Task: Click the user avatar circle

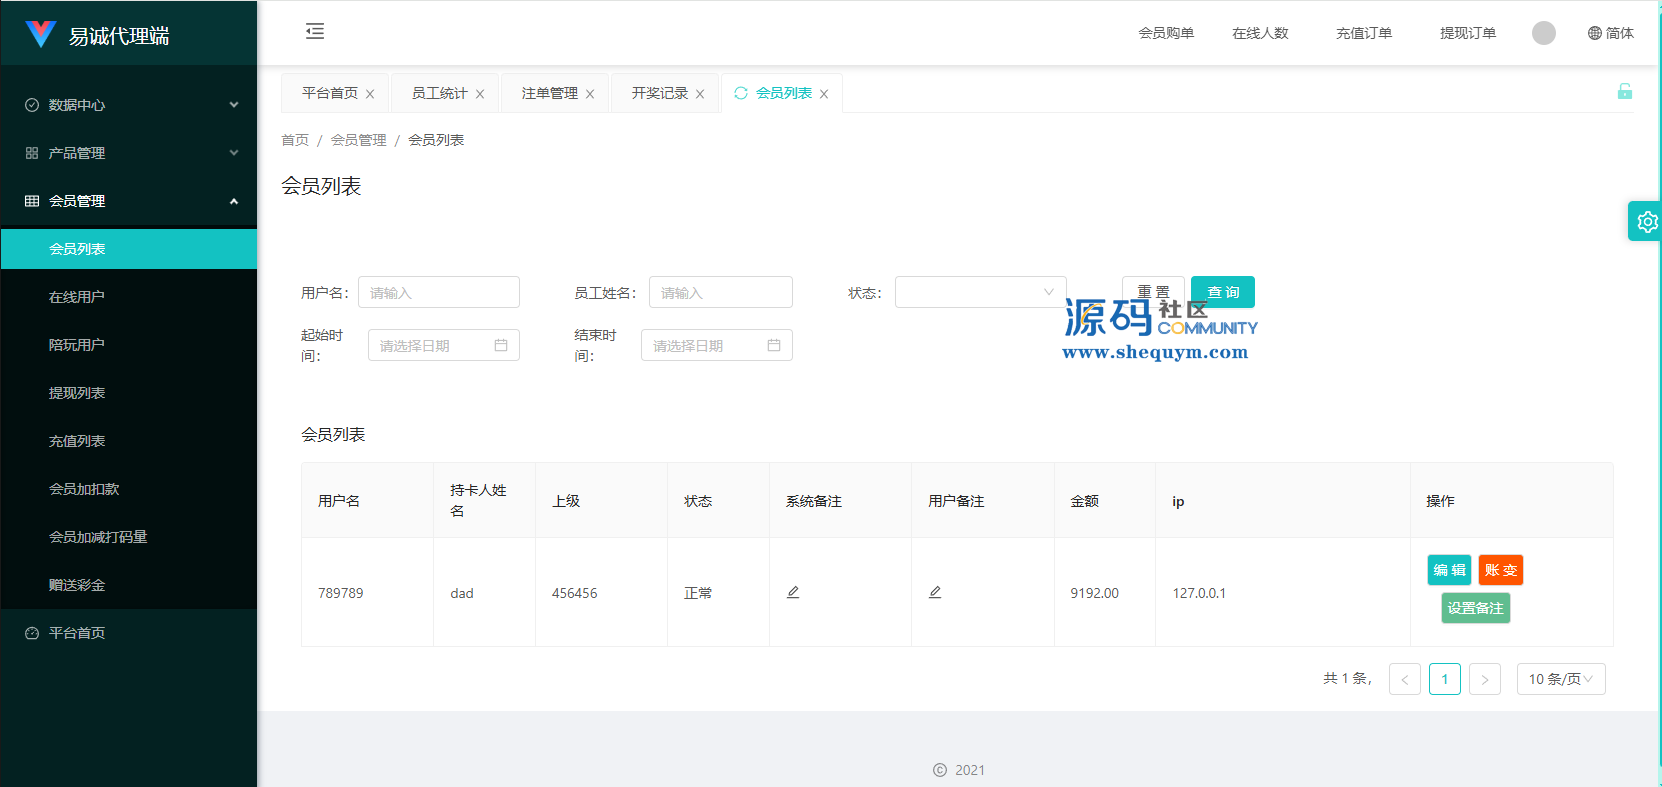Action: (x=1543, y=33)
